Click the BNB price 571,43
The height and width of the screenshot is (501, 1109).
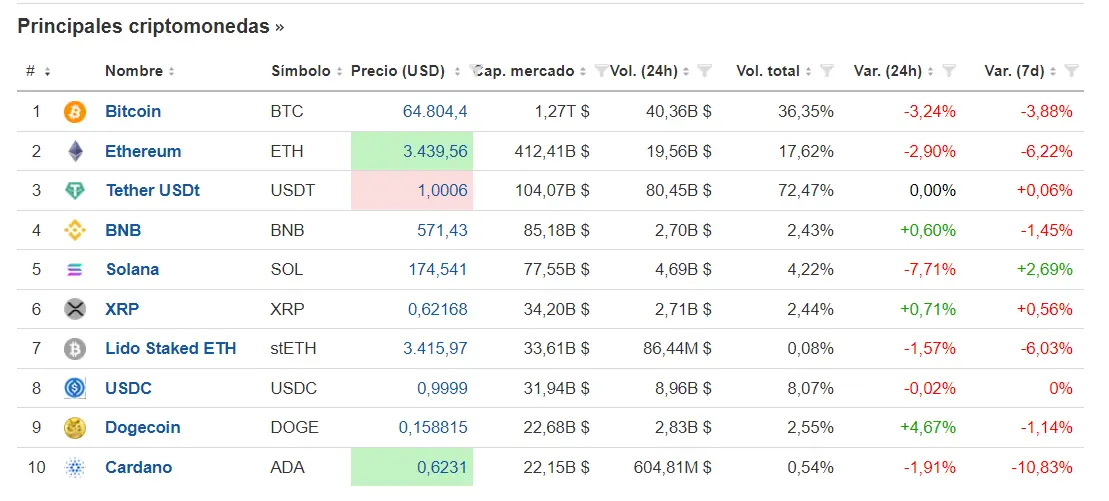pyautogui.click(x=443, y=230)
